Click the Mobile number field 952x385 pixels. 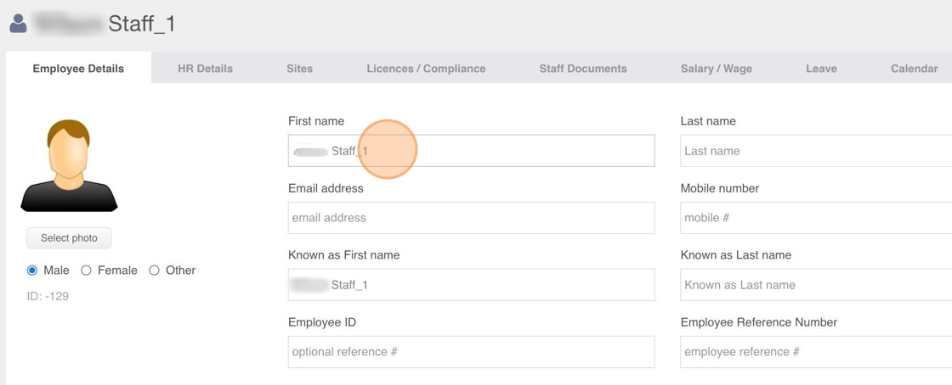tap(816, 217)
